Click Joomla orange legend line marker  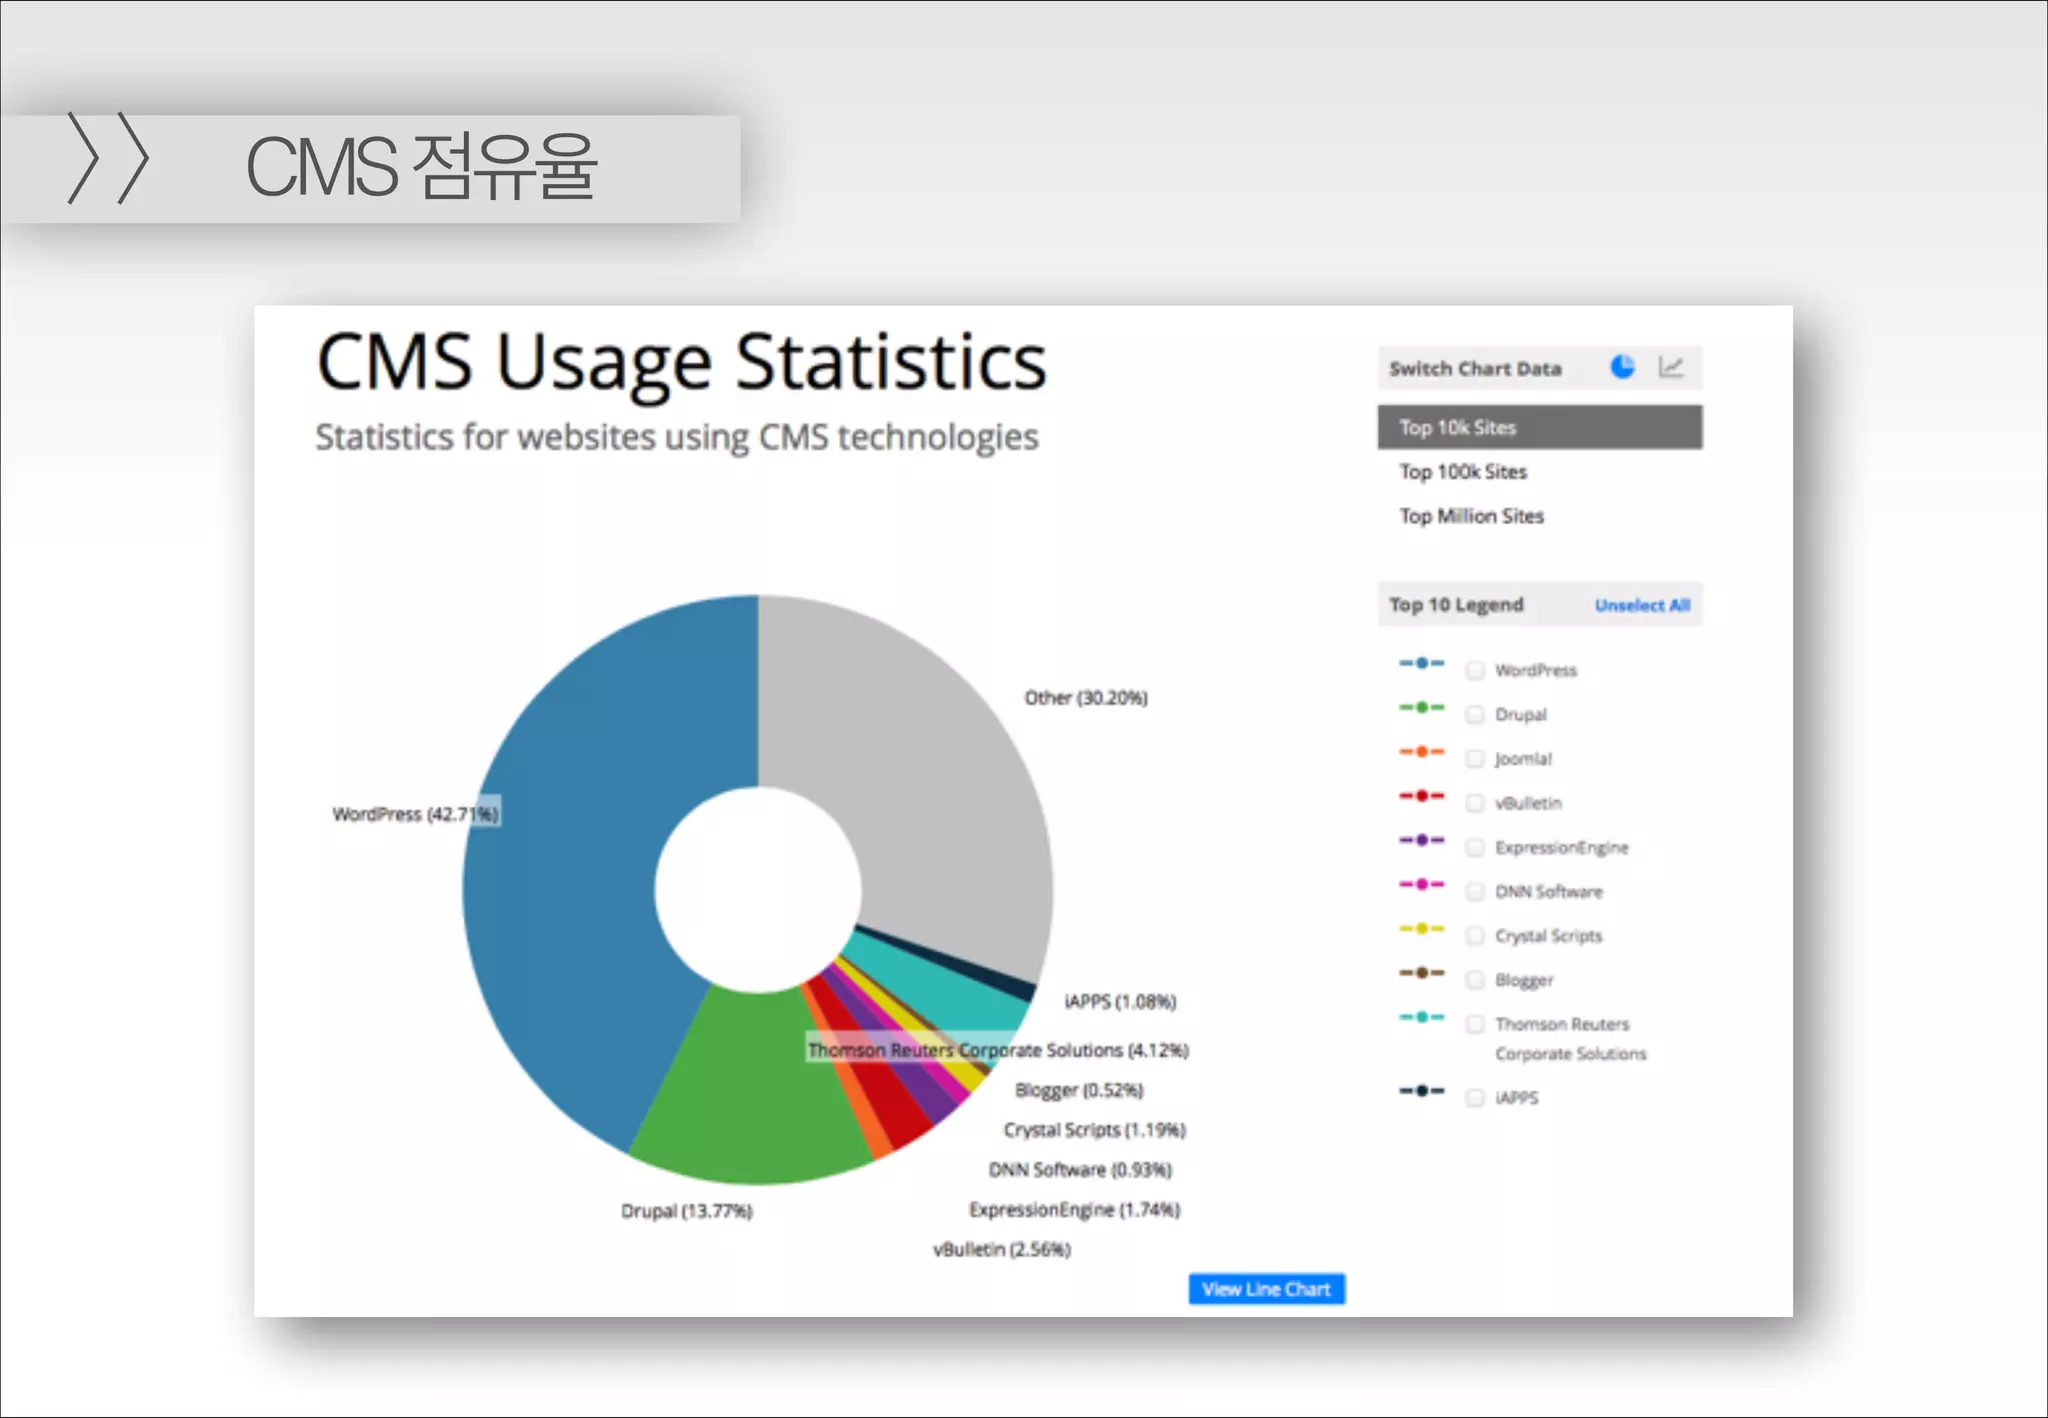coord(1421,751)
